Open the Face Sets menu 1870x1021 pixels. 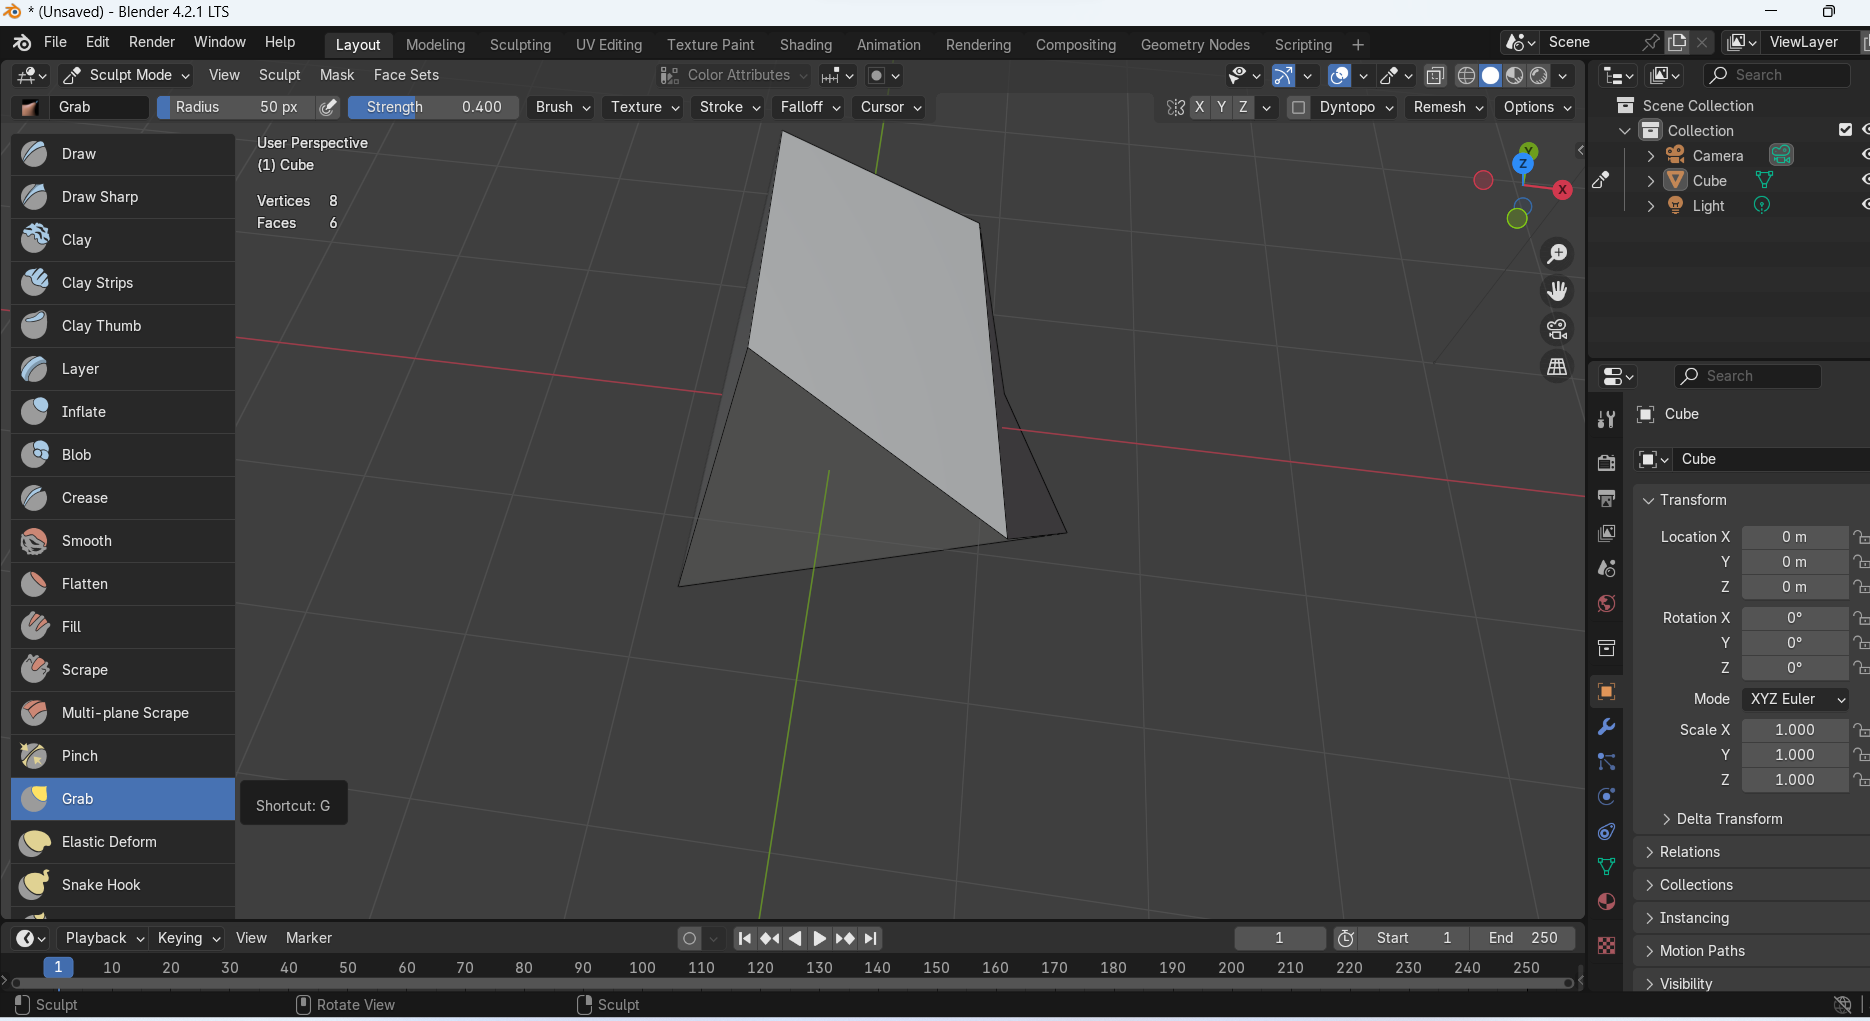click(406, 75)
